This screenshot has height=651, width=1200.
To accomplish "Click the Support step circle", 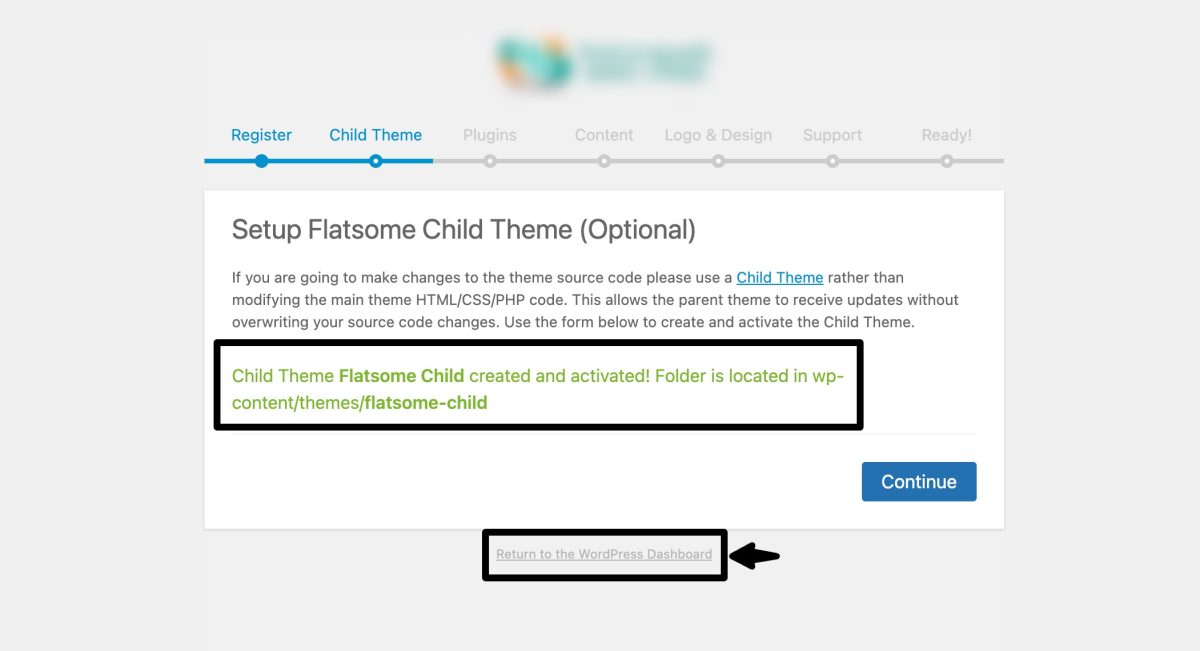I will point(832,160).
